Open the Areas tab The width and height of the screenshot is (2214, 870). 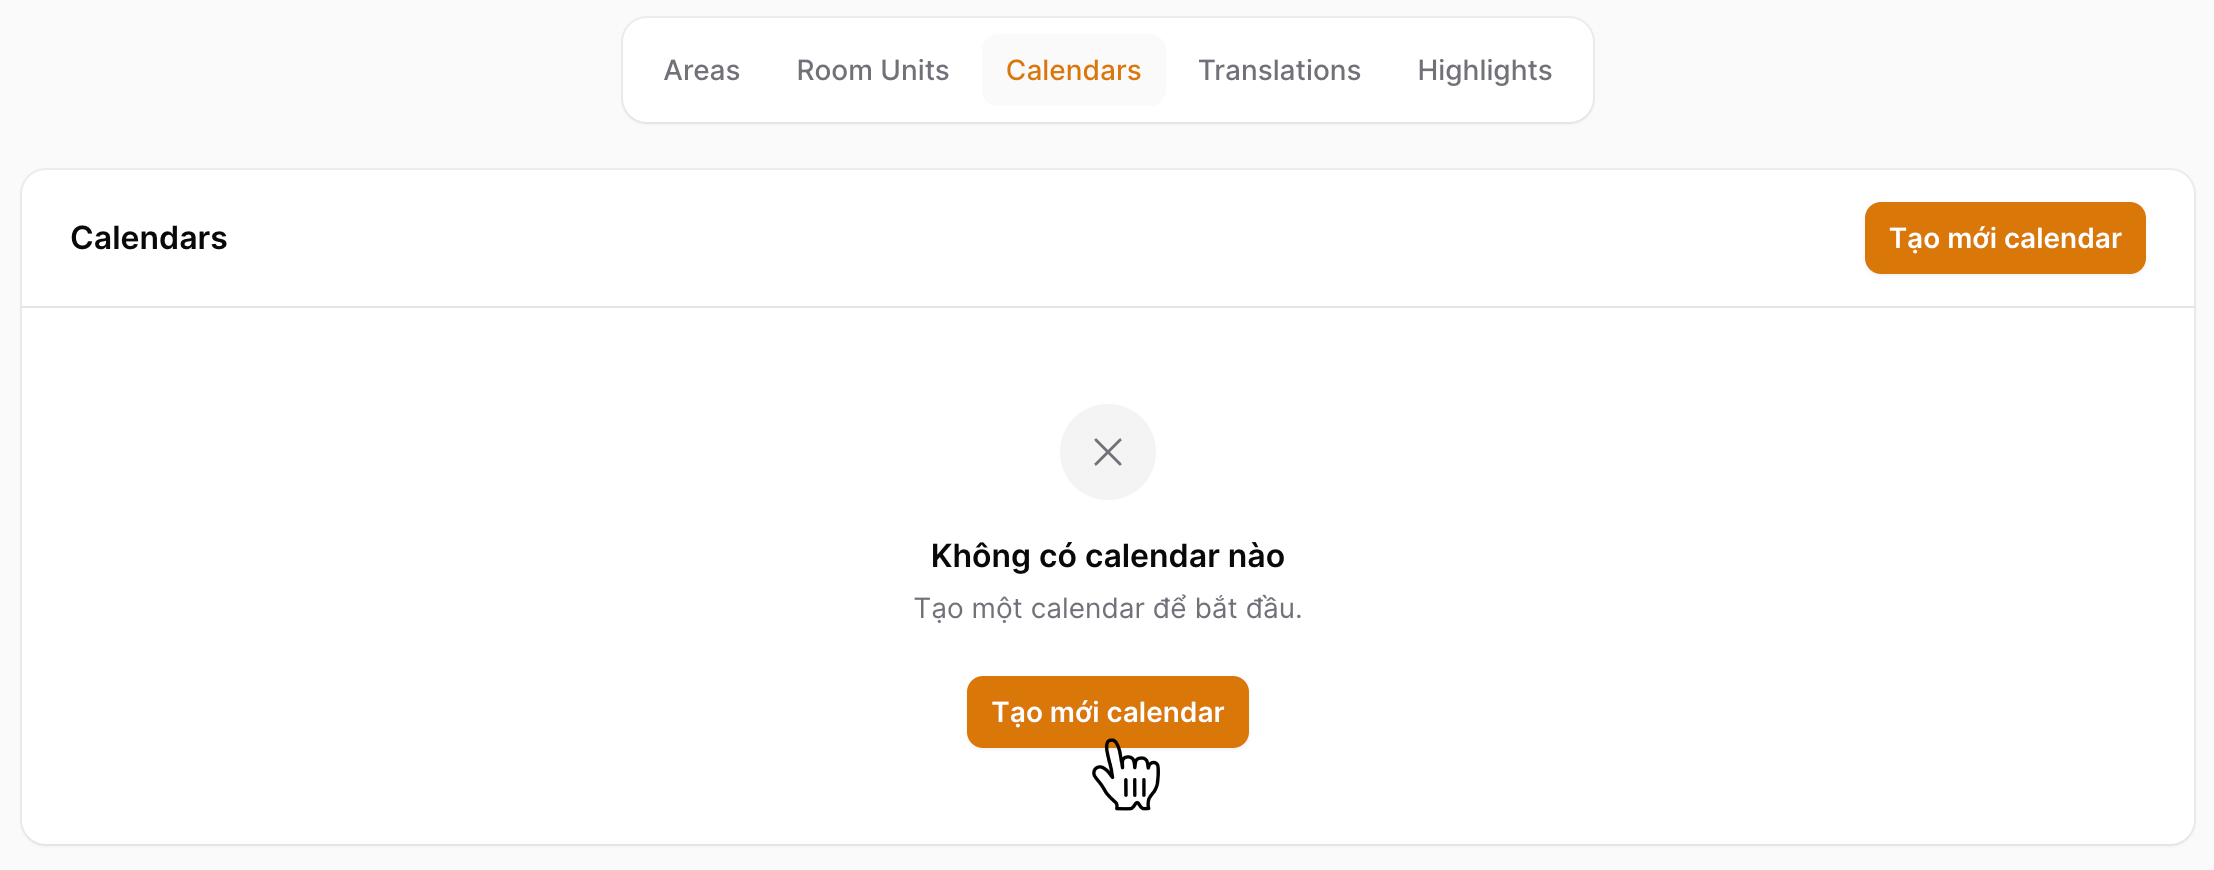pos(701,70)
